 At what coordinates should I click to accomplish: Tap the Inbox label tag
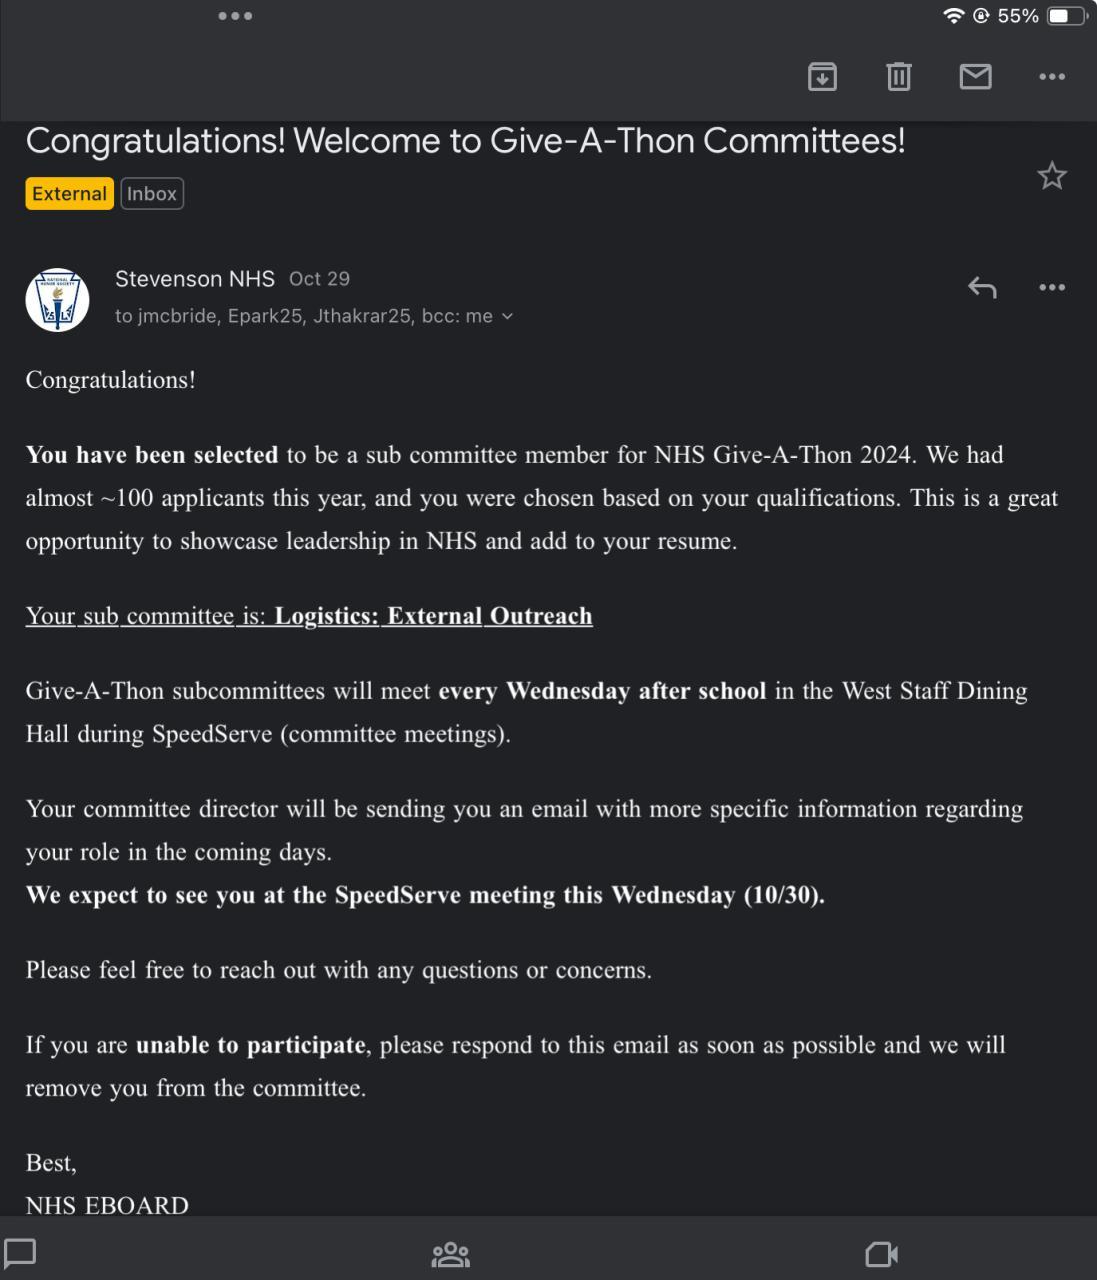pyautogui.click(x=152, y=194)
